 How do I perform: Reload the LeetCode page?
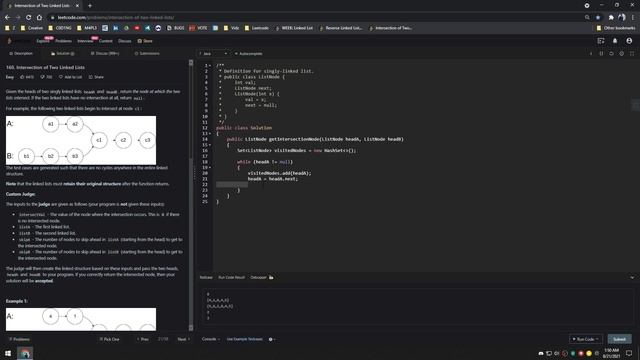pyautogui.click(x=28, y=18)
